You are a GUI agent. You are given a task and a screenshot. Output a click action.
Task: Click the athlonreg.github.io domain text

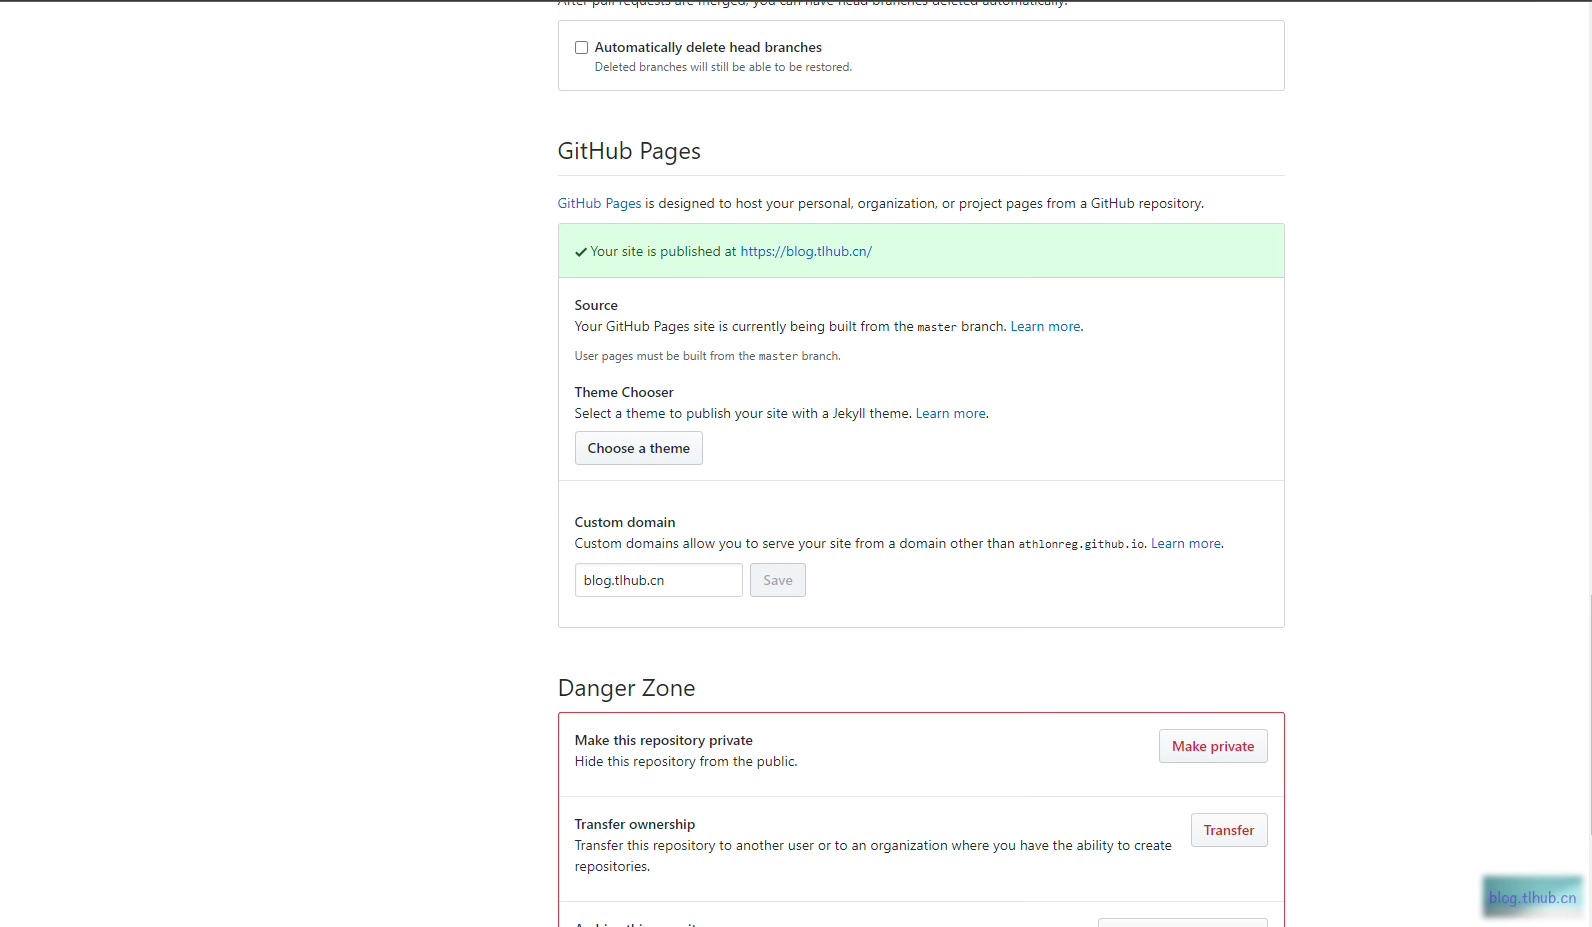(x=1081, y=544)
